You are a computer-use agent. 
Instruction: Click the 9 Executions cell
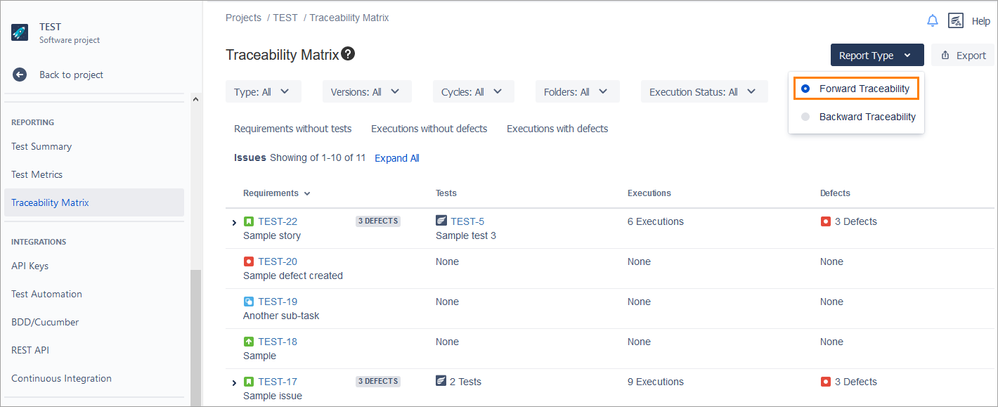coord(656,382)
